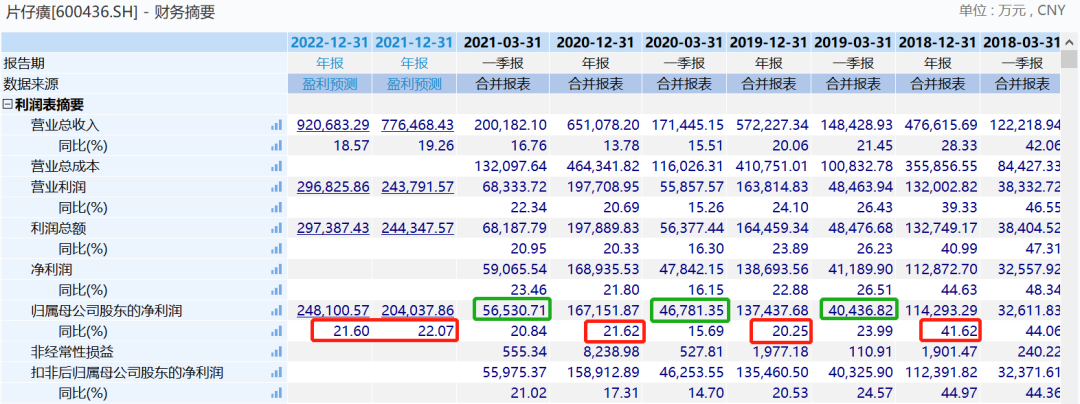The width and height of the screenshot is (1080, 404).
Task: Open chart icon for 营业利润 row
Action: (x=277, y=187)
